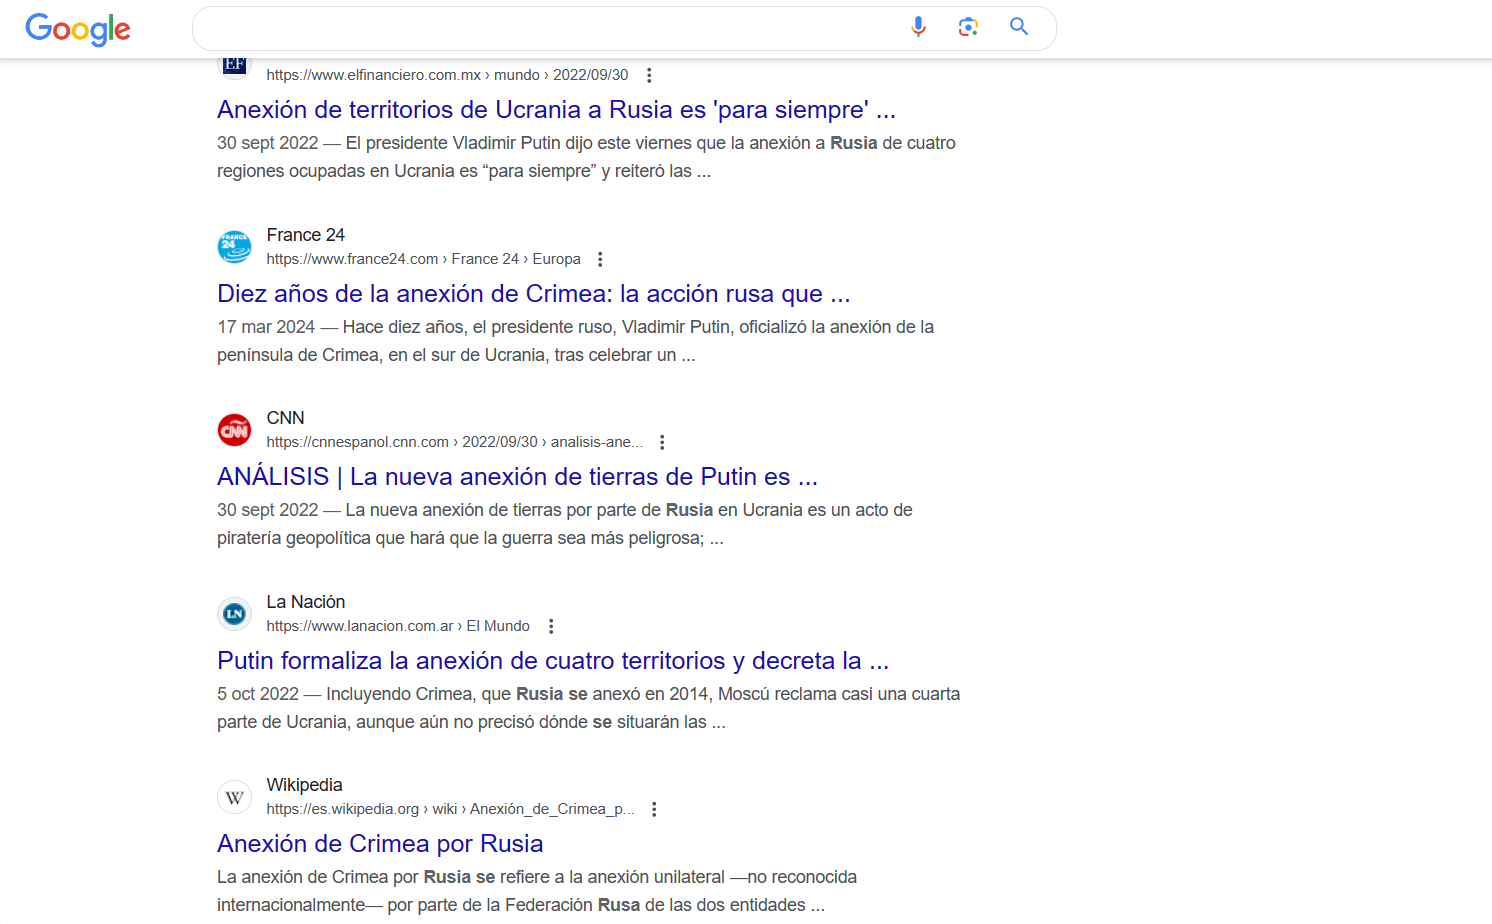The image size is (1492, 924).
Task: Click the magnifying glass search button
Action: 1019,27
